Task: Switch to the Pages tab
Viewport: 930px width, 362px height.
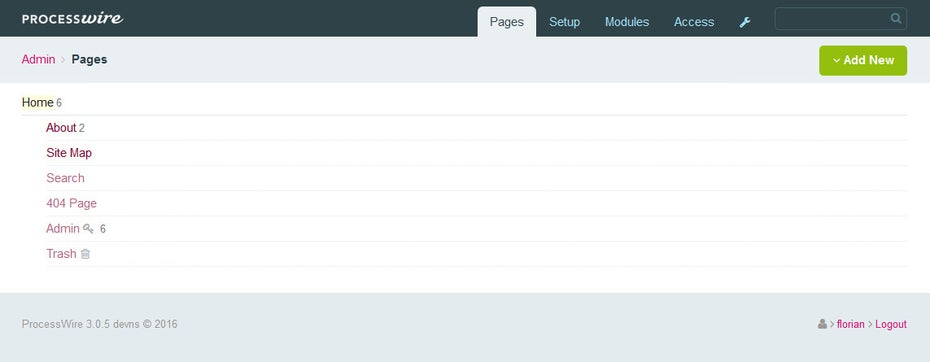Action: (x=507, y=22)
